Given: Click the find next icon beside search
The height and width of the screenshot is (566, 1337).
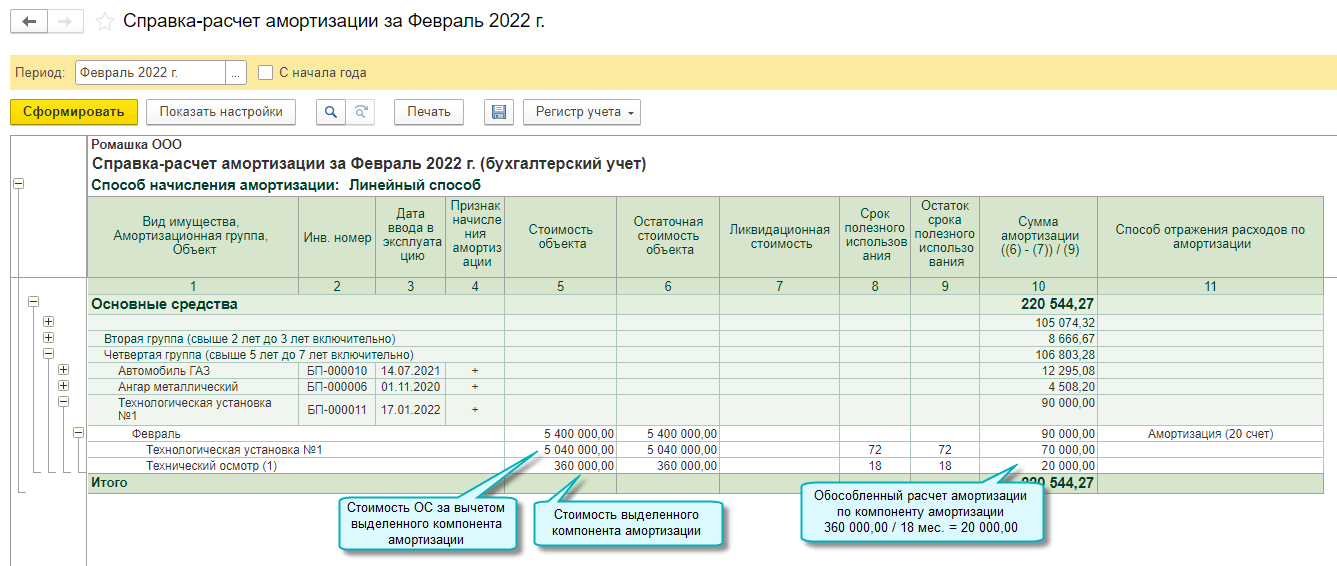Looking at the screenshot, I should pos(360,112).
